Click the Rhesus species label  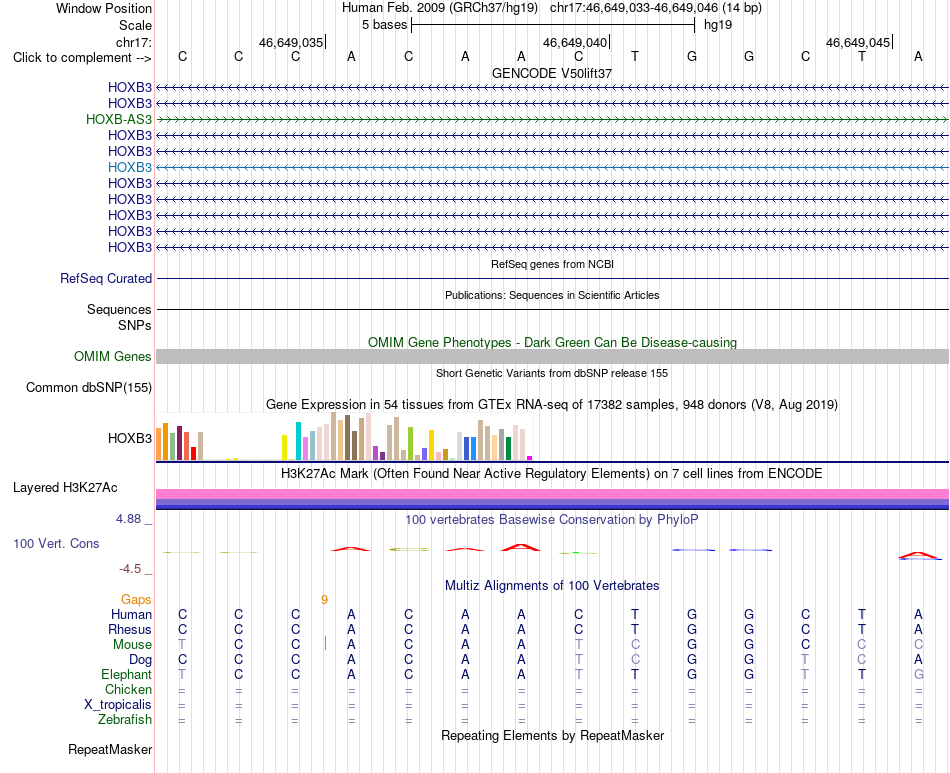[x=130, y=629]
